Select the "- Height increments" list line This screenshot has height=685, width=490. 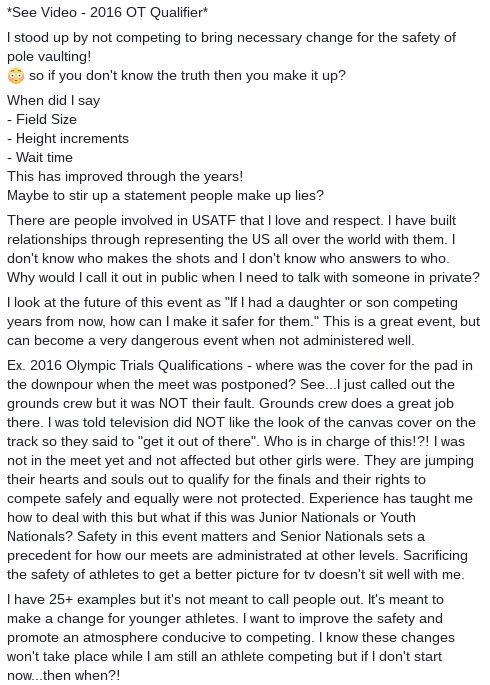(x=68, y=138)
